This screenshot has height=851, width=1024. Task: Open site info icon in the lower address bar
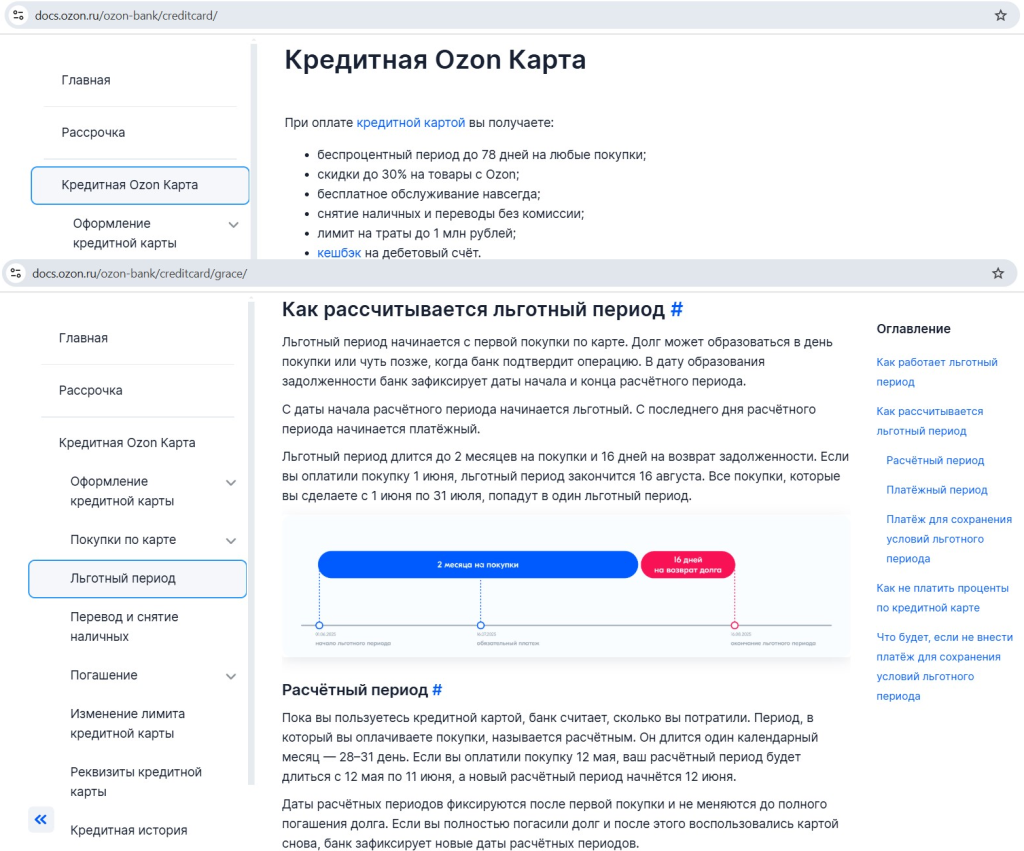click(16, 272)
